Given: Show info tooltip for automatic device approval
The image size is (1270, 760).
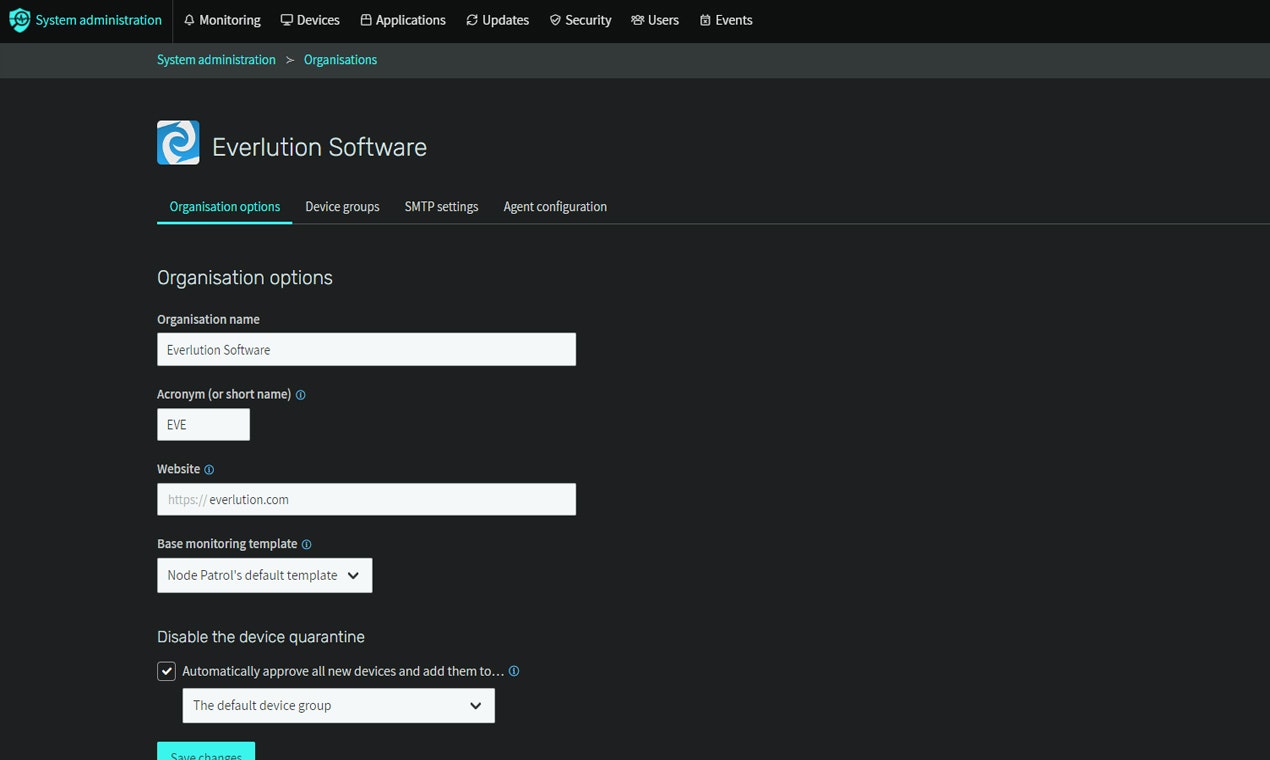Looking at the screenshot, I should click(x=514, y=671).
